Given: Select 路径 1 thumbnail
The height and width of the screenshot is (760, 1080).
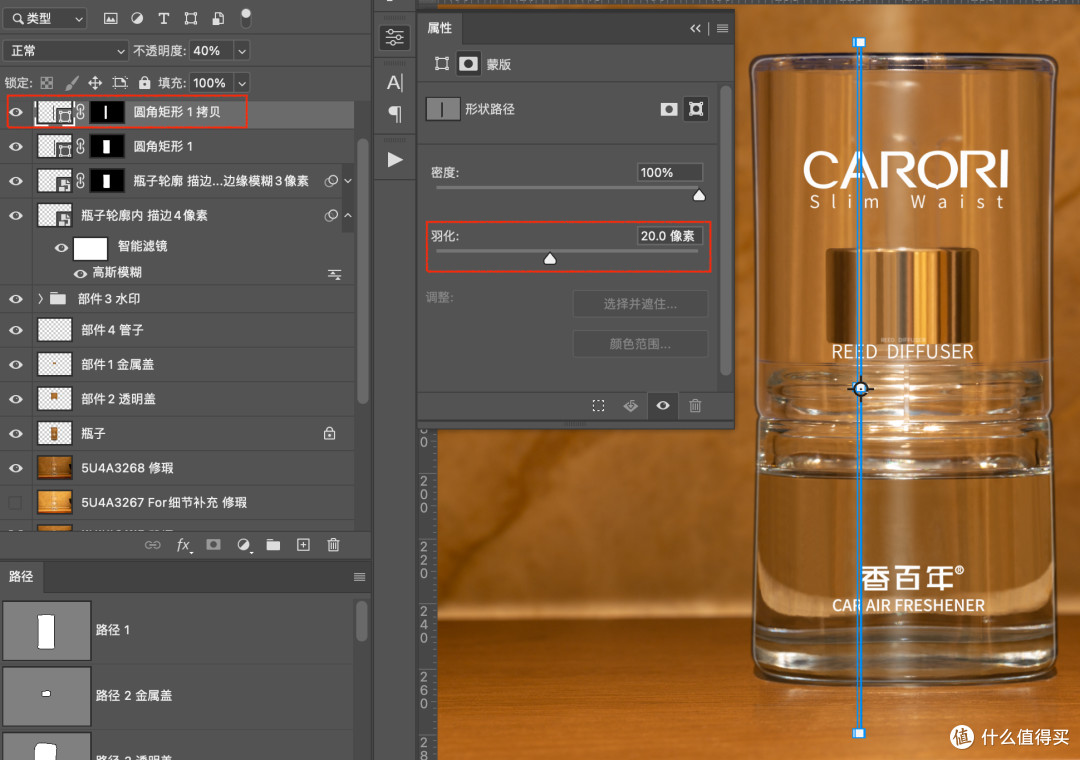Looking at the screenshot, I should click(46, 630).
